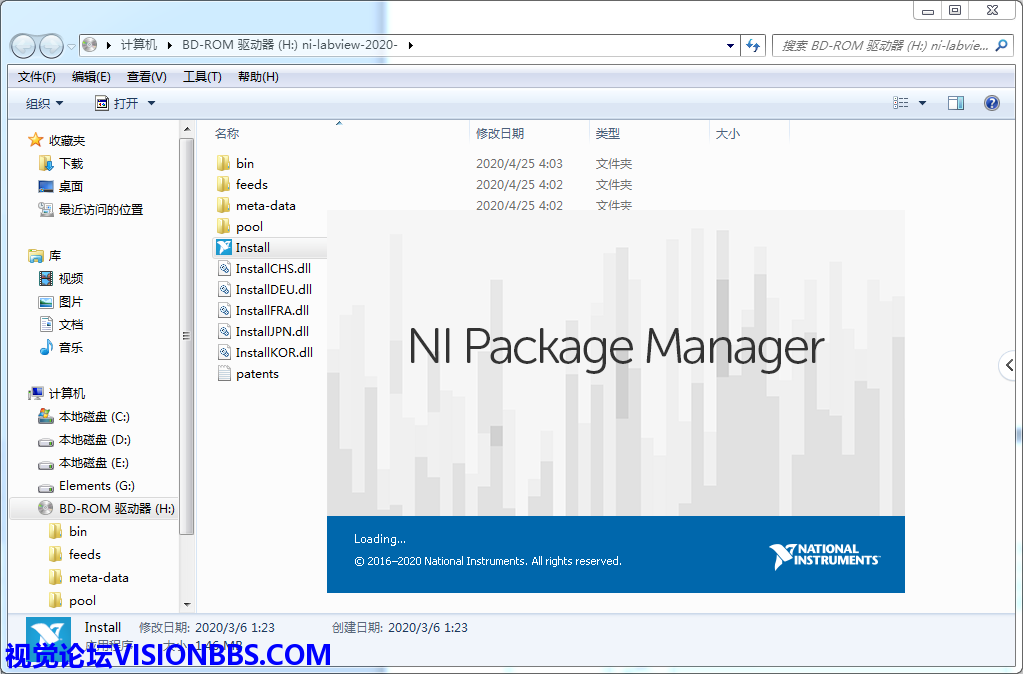Viewport: 1023px width, 674px height.
Task: Click the back navigation arrow
Action: click(x=23, y=45)
